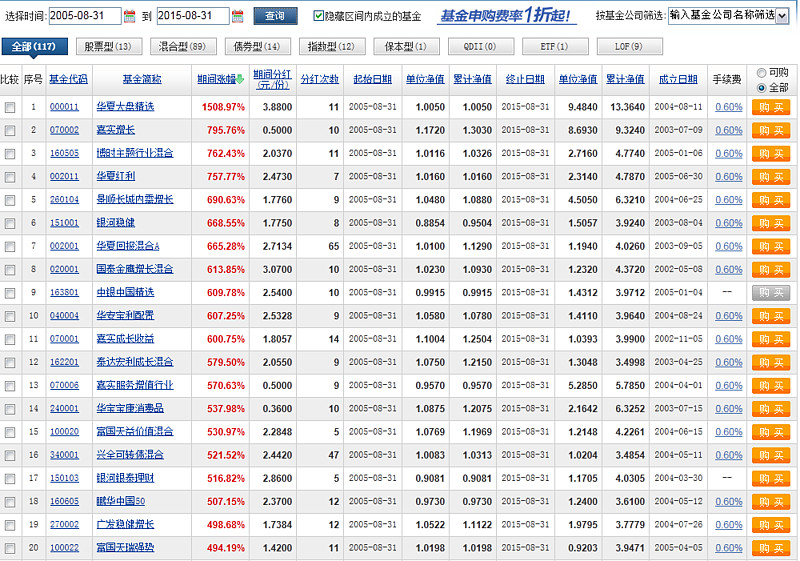Sort by 终止日期 column header
The width and height of the screenshot is (800, 561).
pos(525,79)
